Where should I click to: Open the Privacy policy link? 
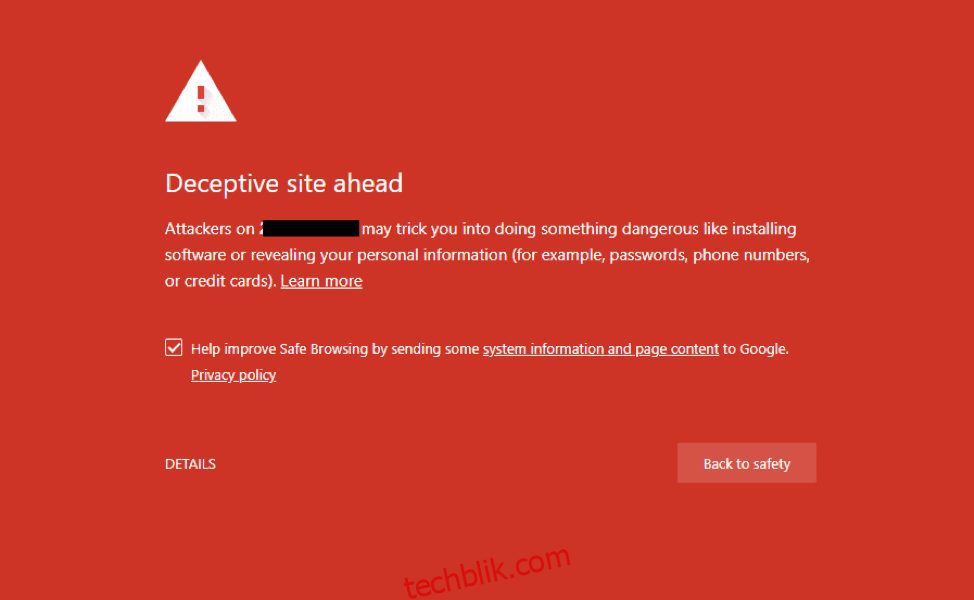(x=234, y=375)
